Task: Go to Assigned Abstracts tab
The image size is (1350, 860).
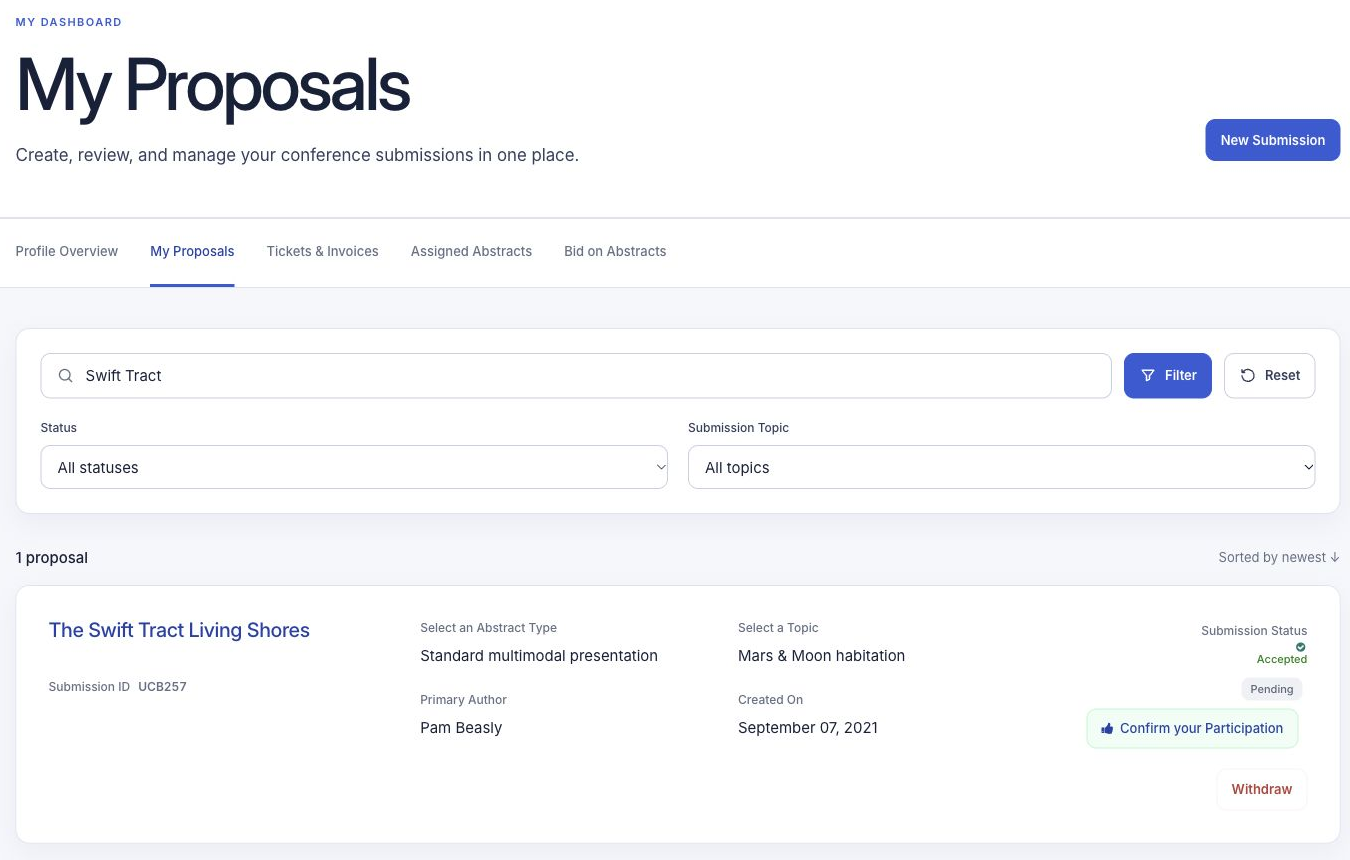Action: pos(471,252)
